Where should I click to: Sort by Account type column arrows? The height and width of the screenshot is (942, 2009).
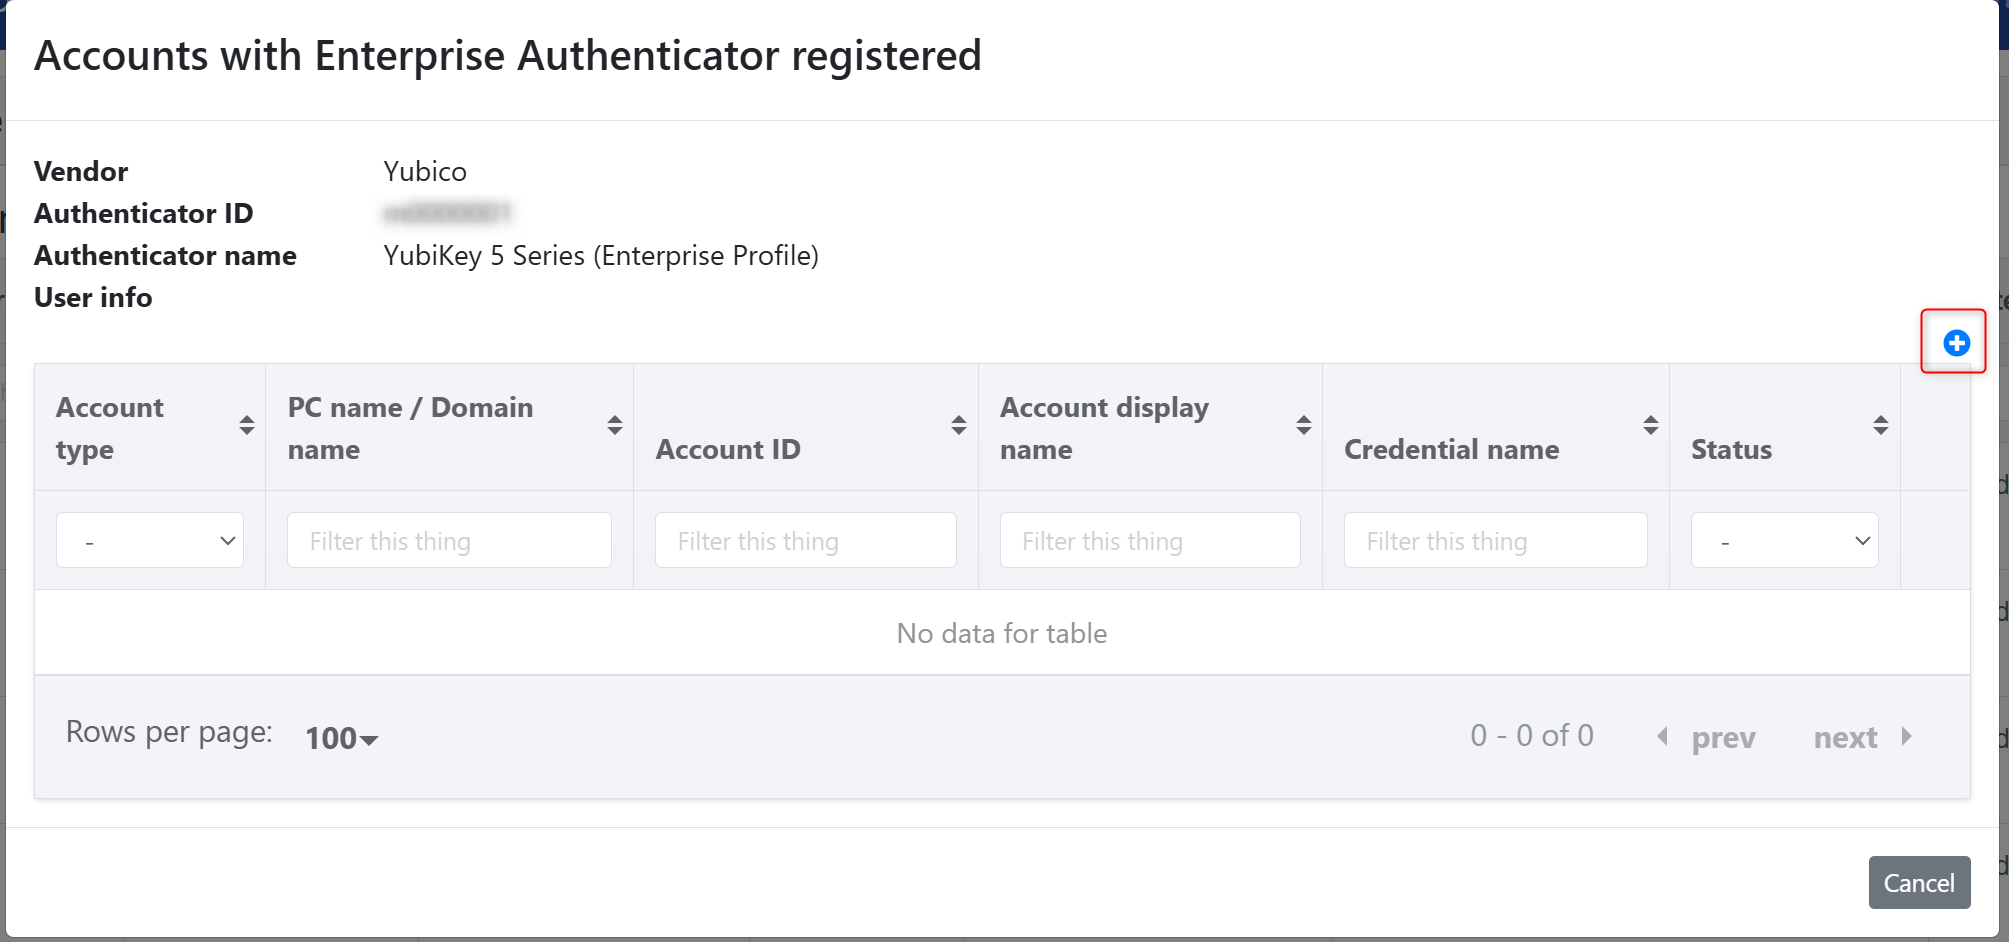pyautogui.click(x=246, y=425)
